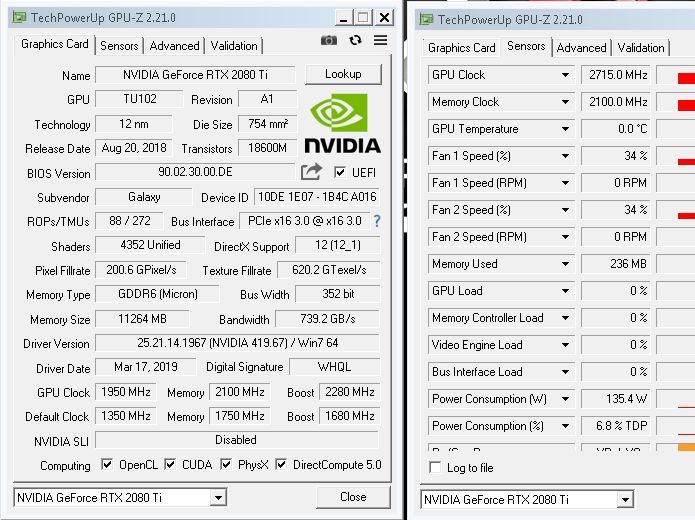
Task: Click the BIOS Version field 90.02.30.00.DE
Action: point(195,172)
